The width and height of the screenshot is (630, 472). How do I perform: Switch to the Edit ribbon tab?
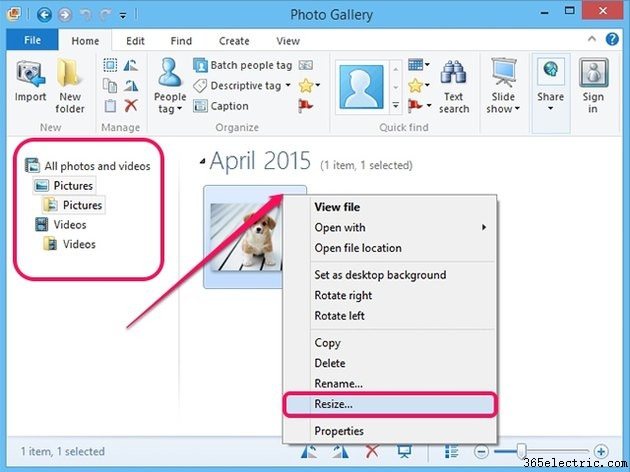point(135,41)
